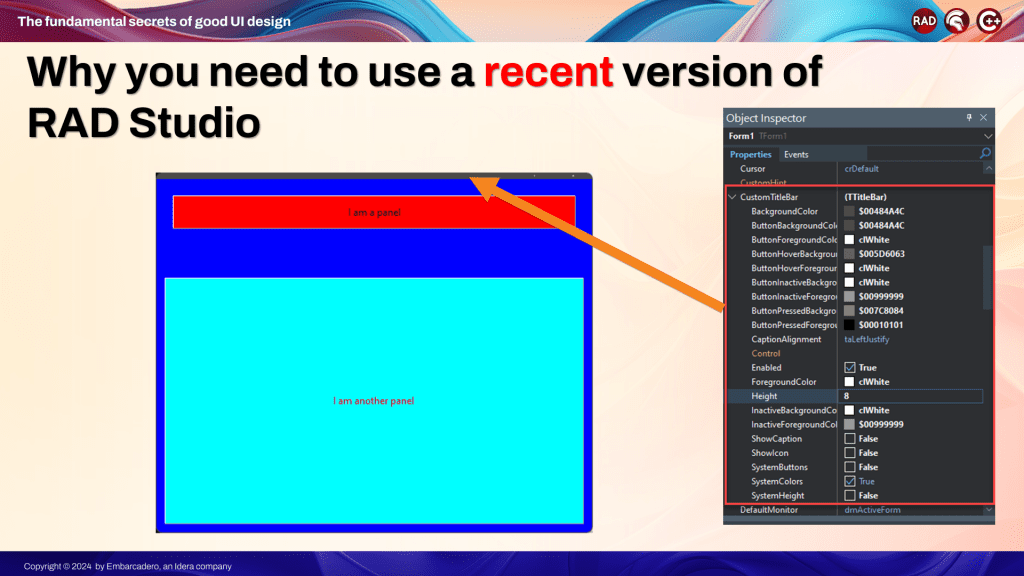Click the Height value field showing 8
1024x576 pixels.
(x=911, y=396)
